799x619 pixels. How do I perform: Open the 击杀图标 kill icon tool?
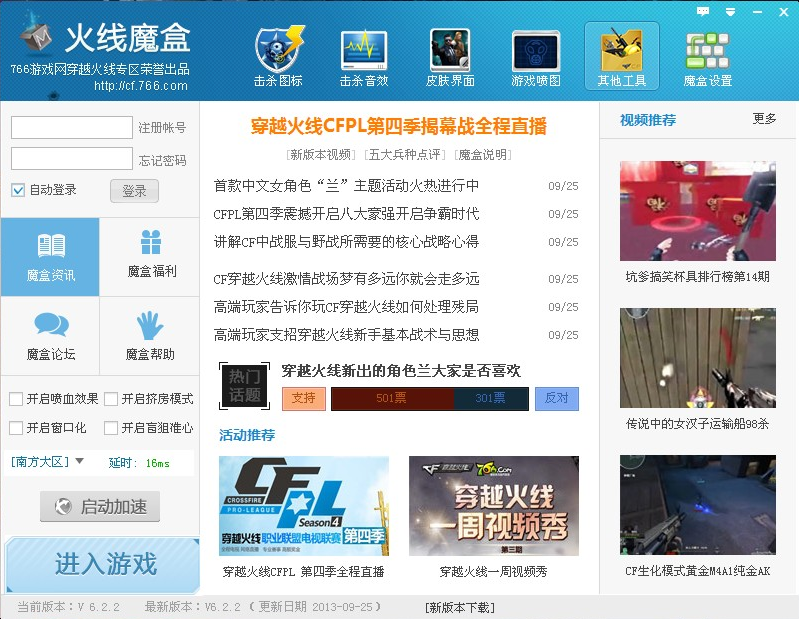(x=278, y=57)
